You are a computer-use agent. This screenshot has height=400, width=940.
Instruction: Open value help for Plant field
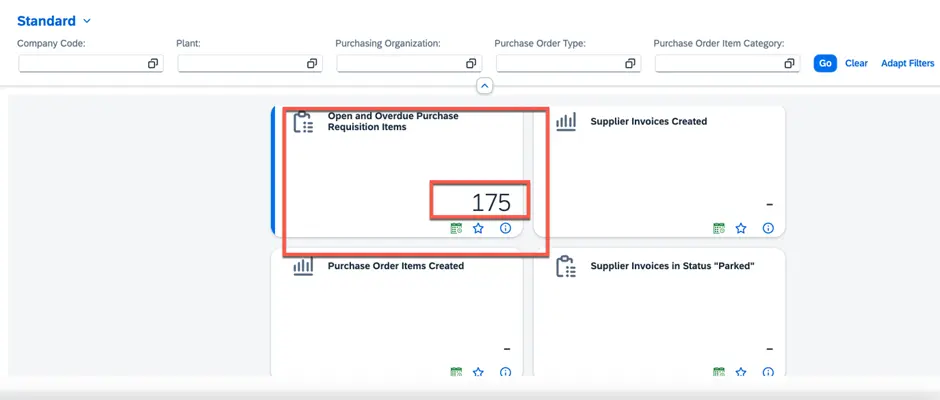tap(312, 64)
